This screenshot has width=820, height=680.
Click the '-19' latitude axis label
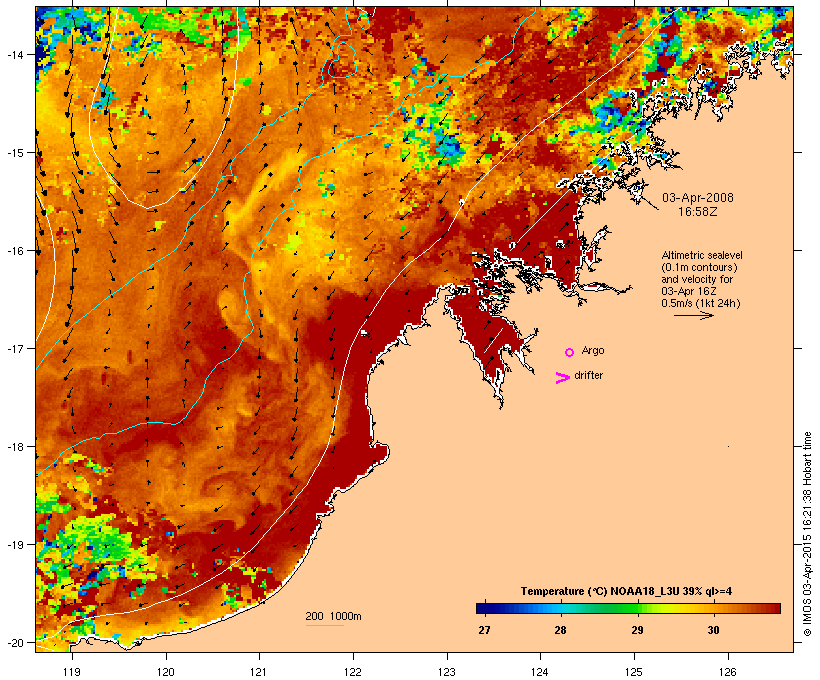tap(14, 545)
